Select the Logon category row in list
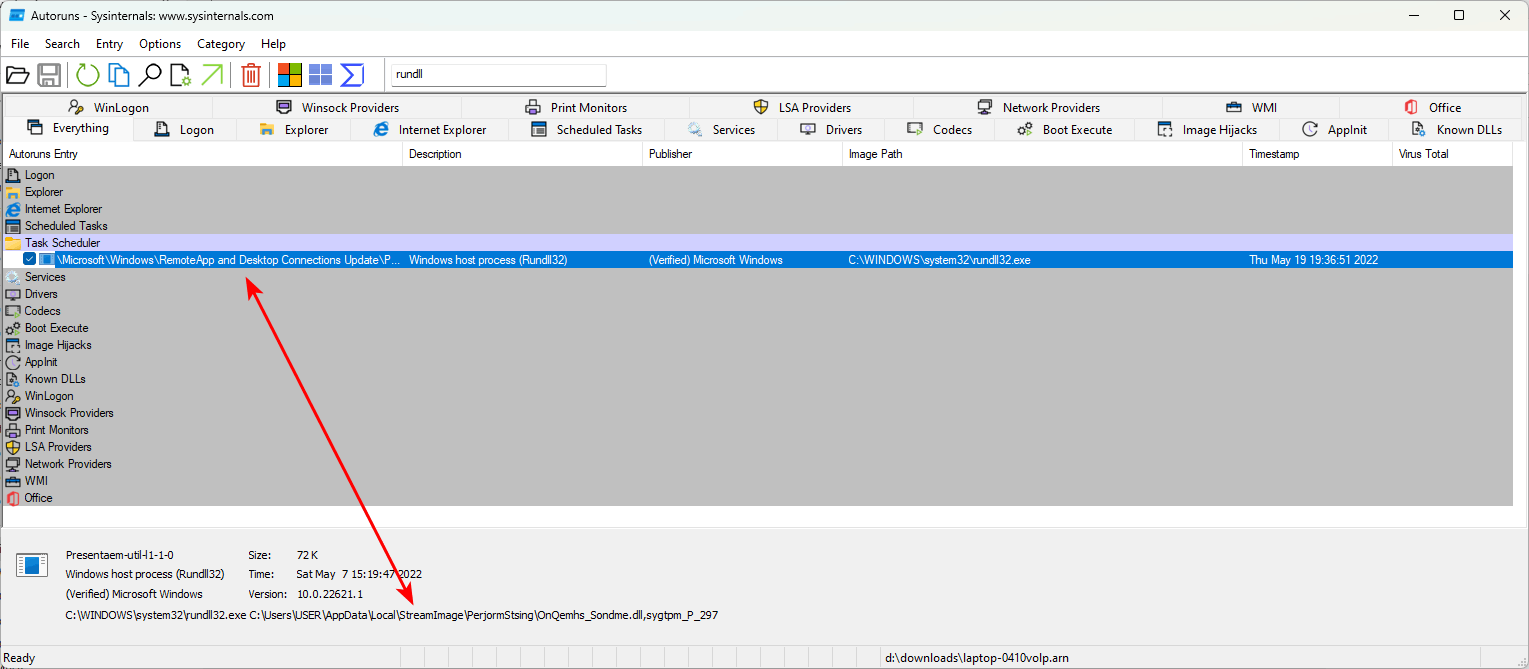1529x669 pixels. click(x=758, y=175)
